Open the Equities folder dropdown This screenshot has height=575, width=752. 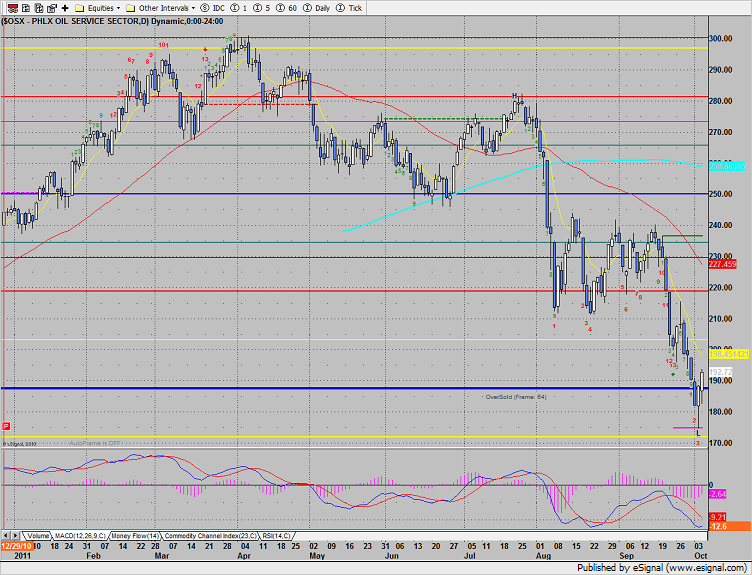pyautogui.click(x=98, y=8)
